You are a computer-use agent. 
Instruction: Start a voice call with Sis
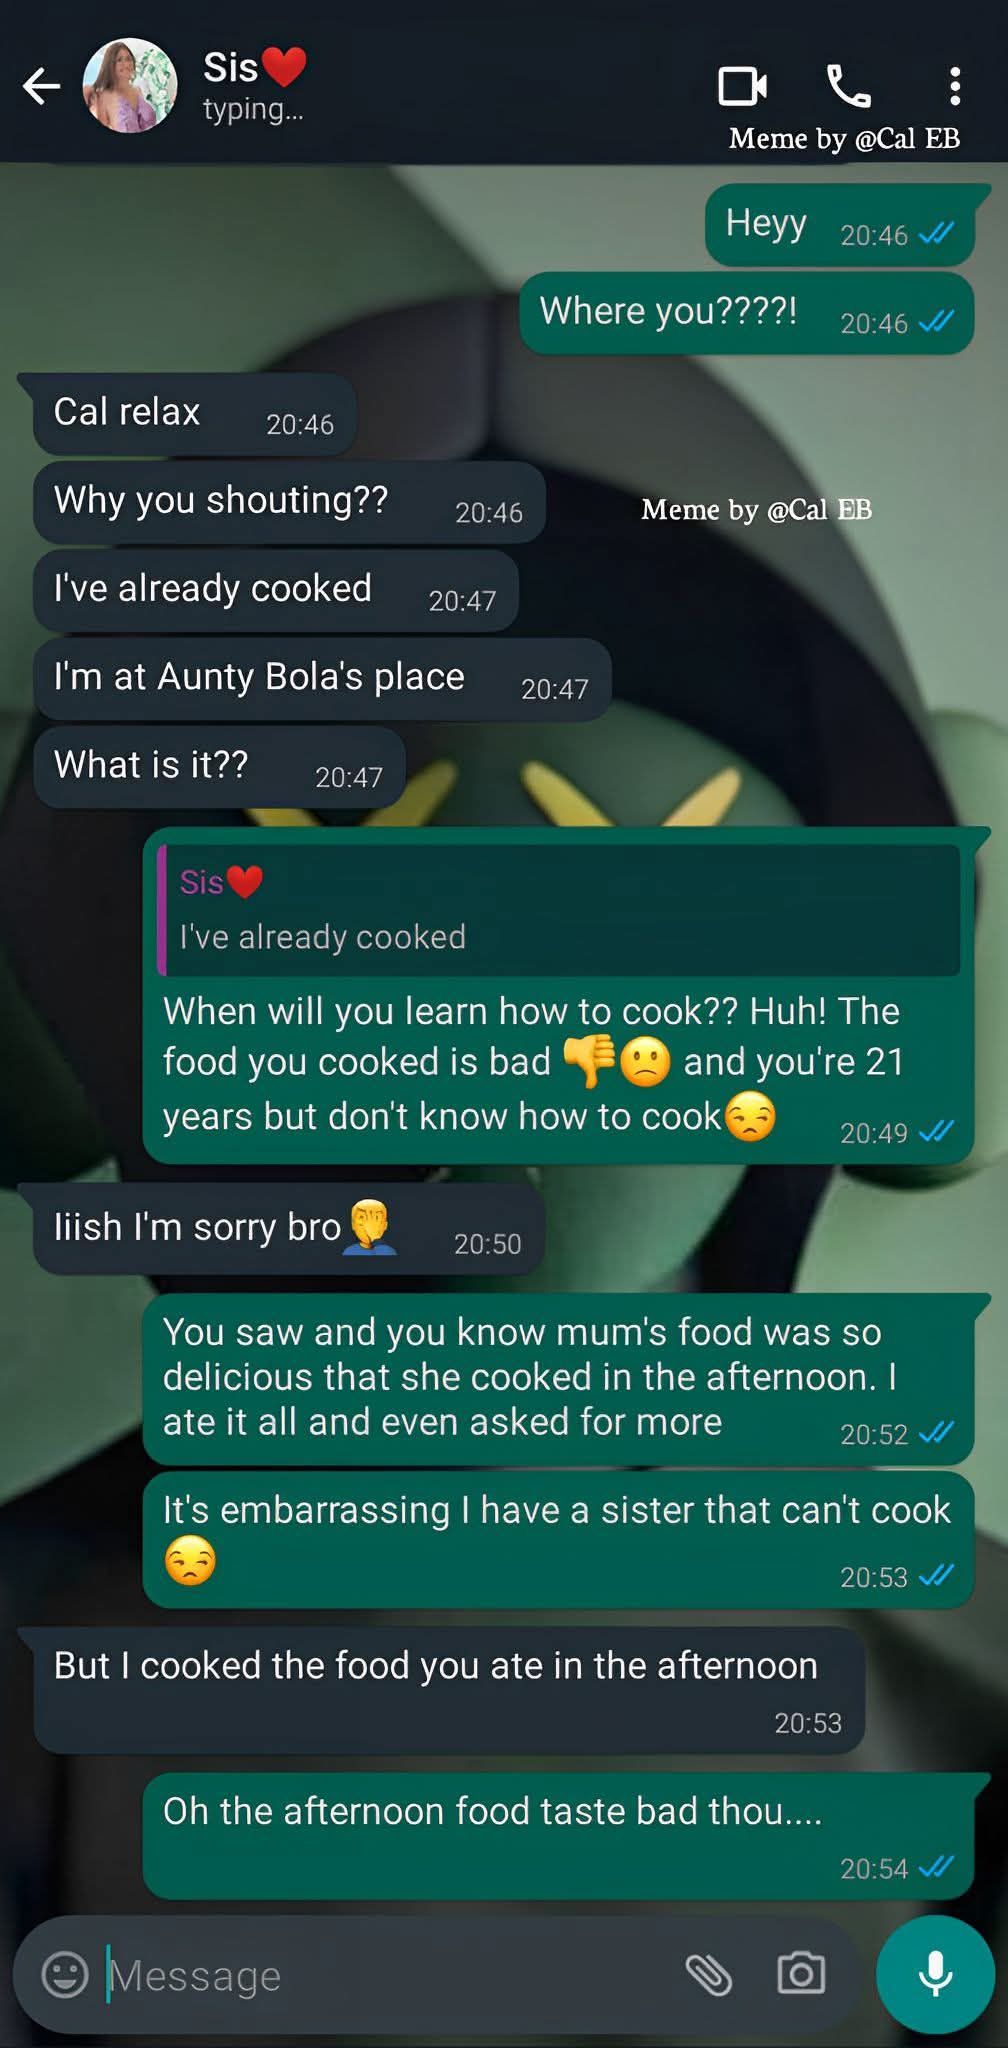point(849,86)
